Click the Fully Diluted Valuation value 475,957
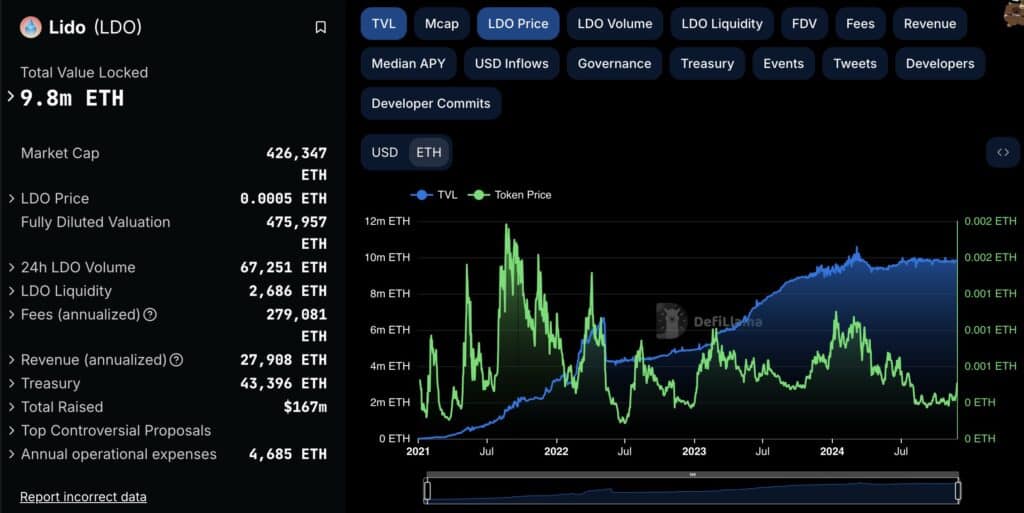Screen dimensions: 1024x513 pos(296,222)
